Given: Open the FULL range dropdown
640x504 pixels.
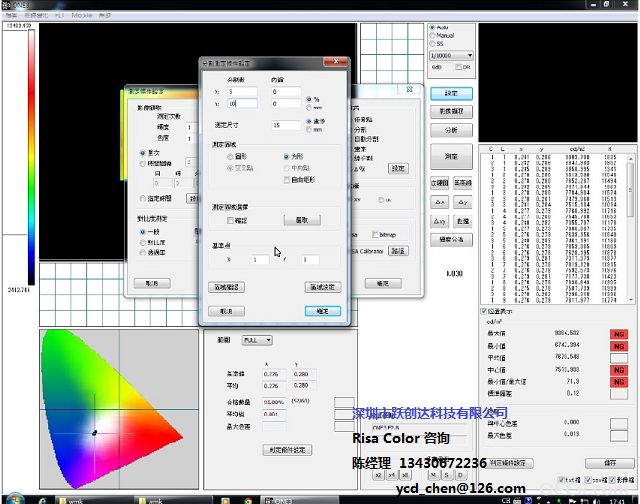Looking at the screenshot, I should 257,340.
